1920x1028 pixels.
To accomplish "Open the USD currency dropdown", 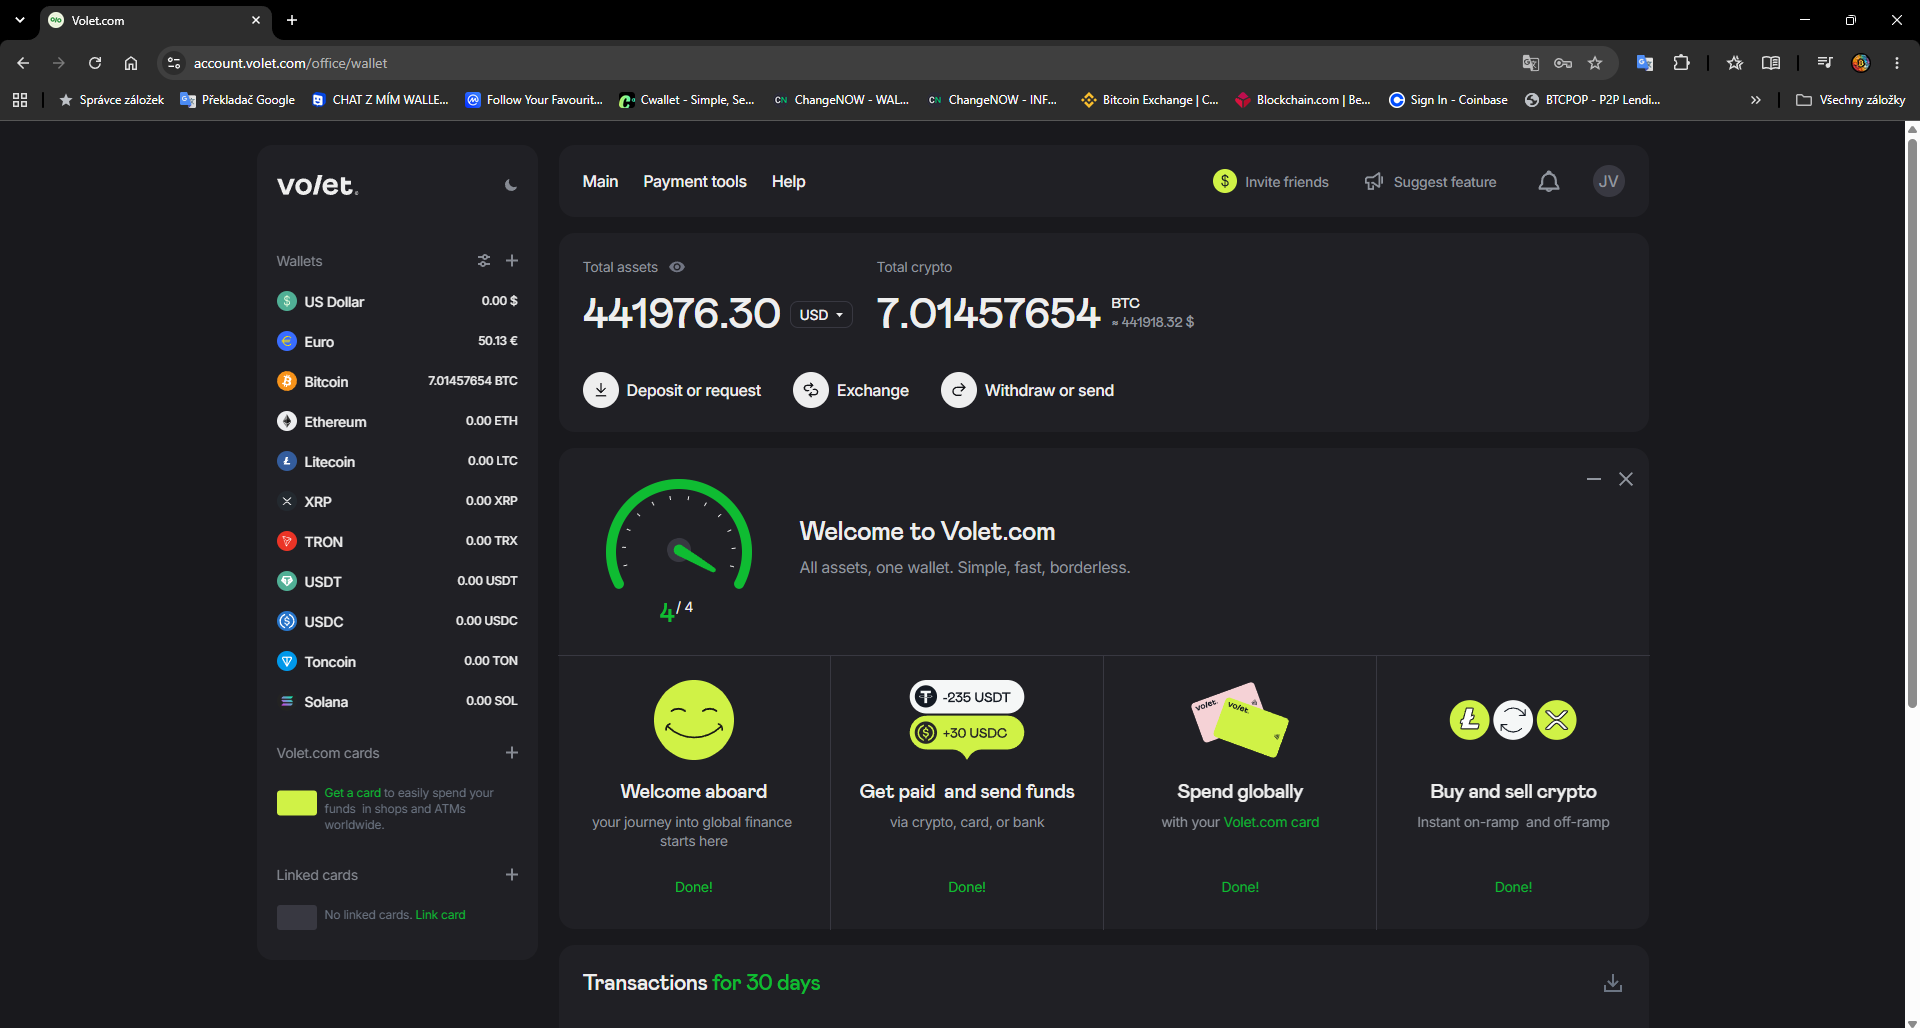I will point(821,315).
